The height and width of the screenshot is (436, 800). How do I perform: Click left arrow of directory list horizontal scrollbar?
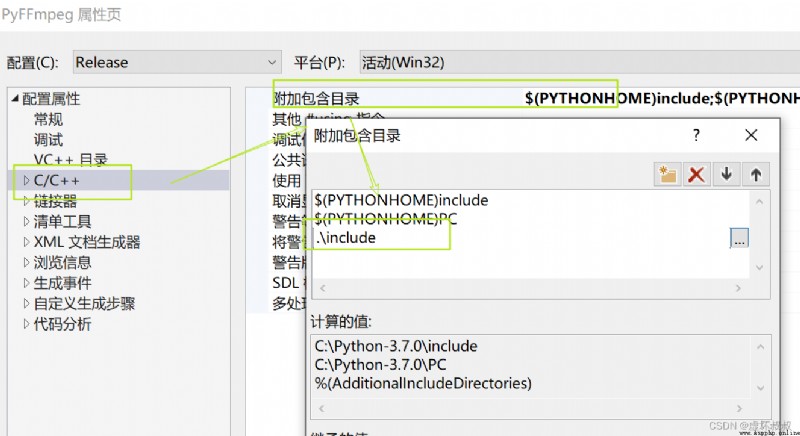322,288
